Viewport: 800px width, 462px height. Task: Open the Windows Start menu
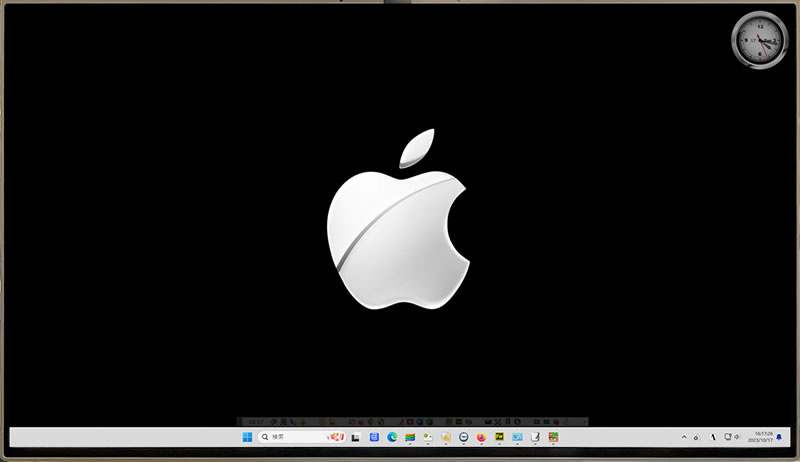tap(247, 437)
